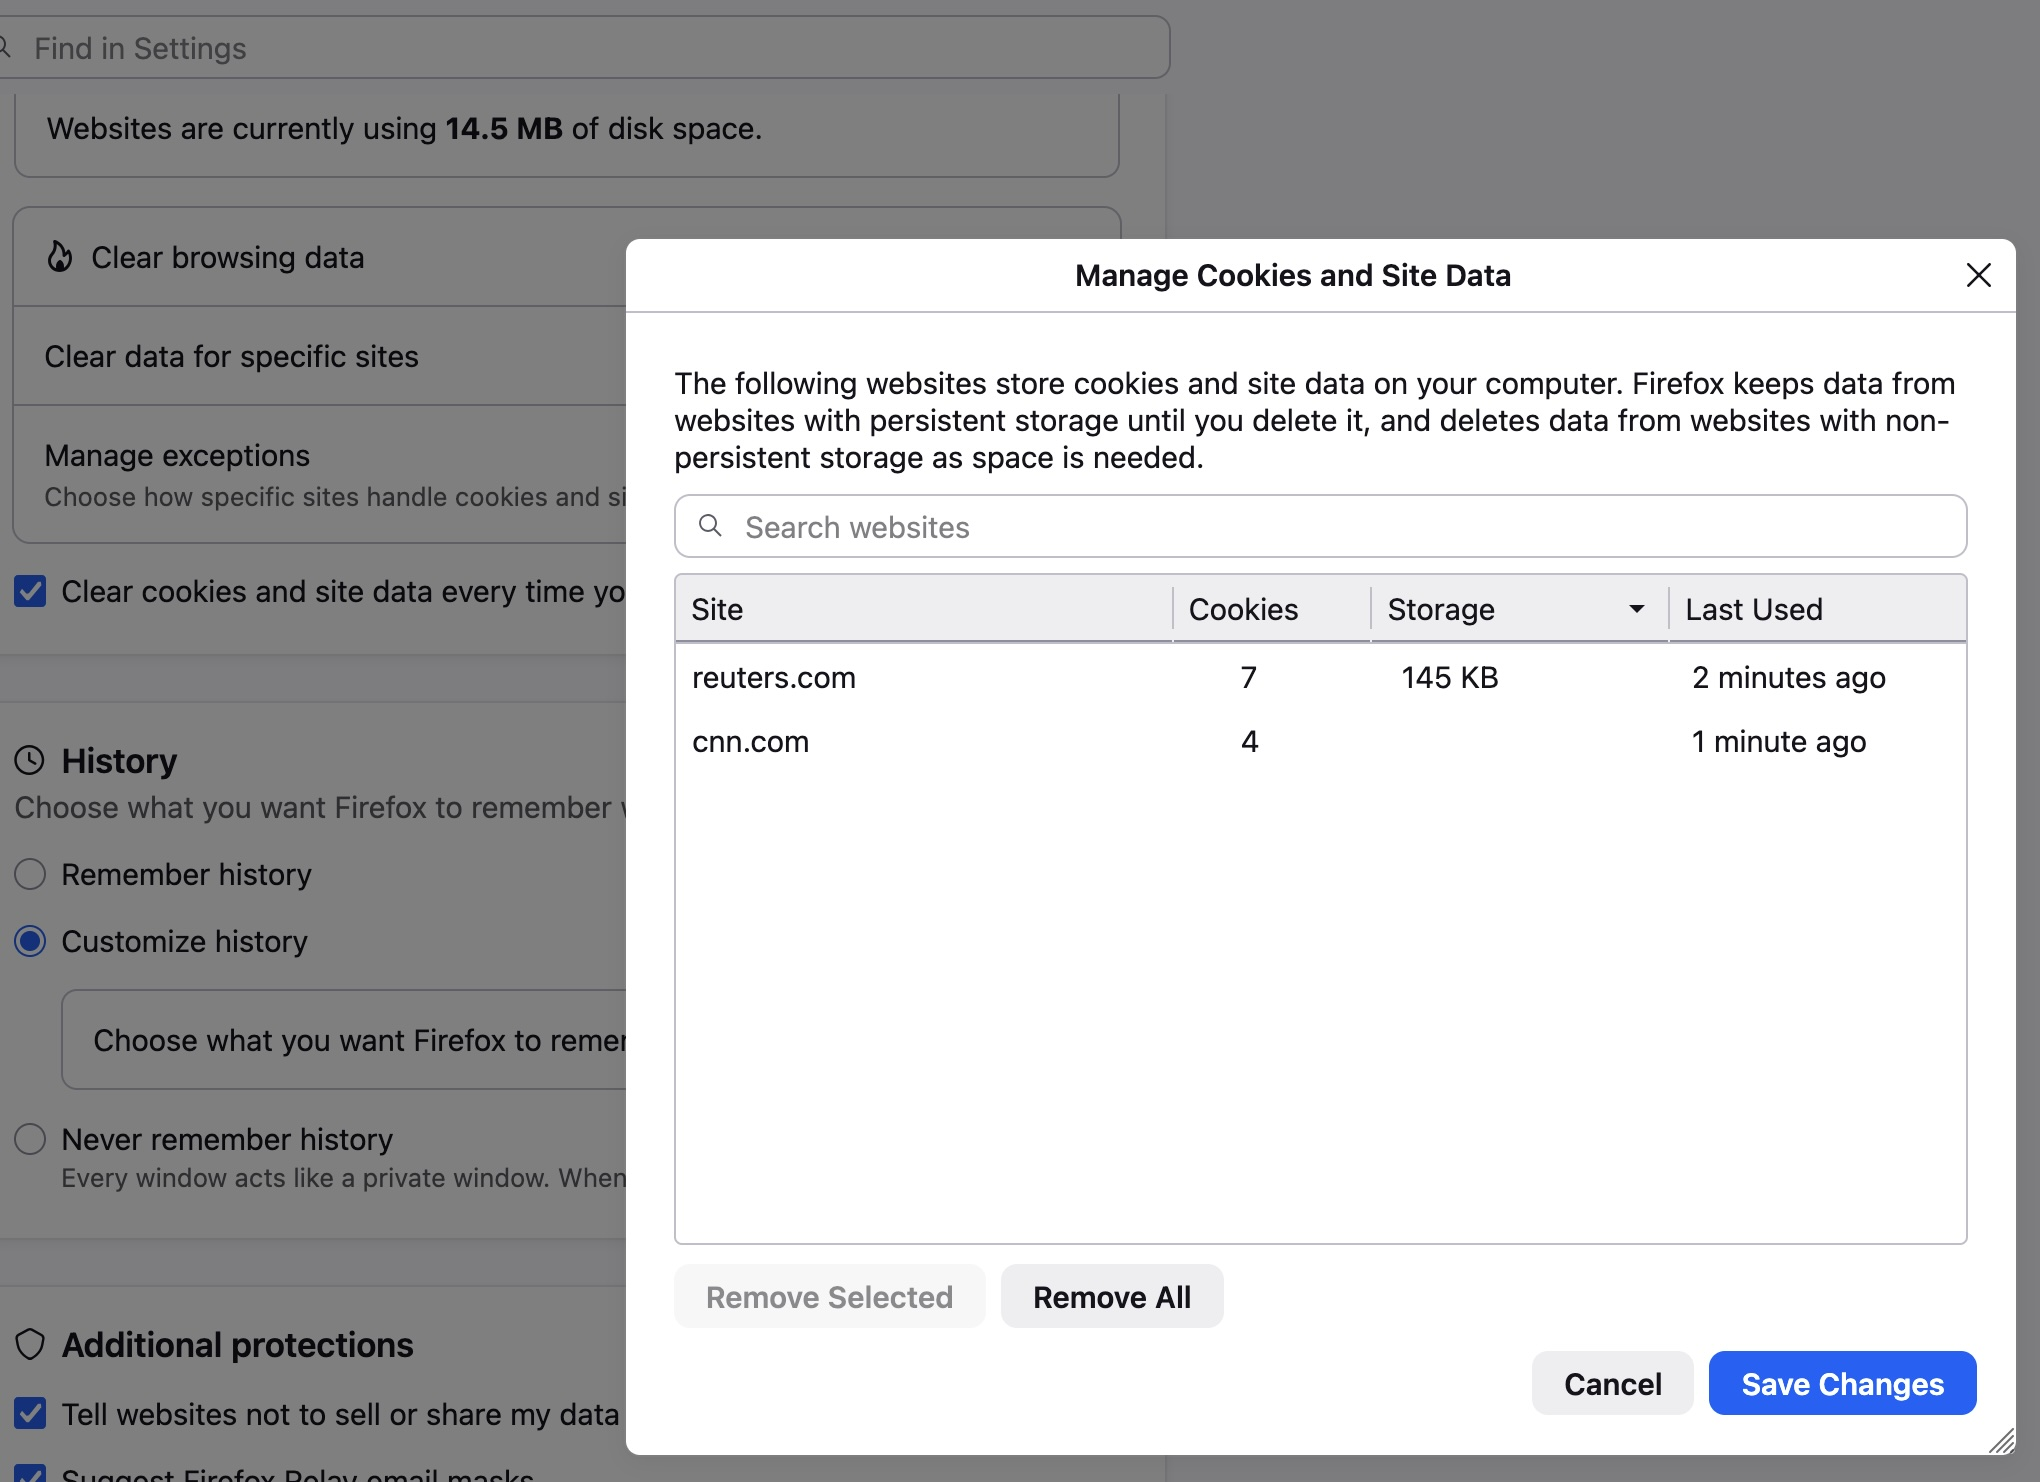
Task: Click the magnifier icon in Search websites
Action: tap(710, 526)
